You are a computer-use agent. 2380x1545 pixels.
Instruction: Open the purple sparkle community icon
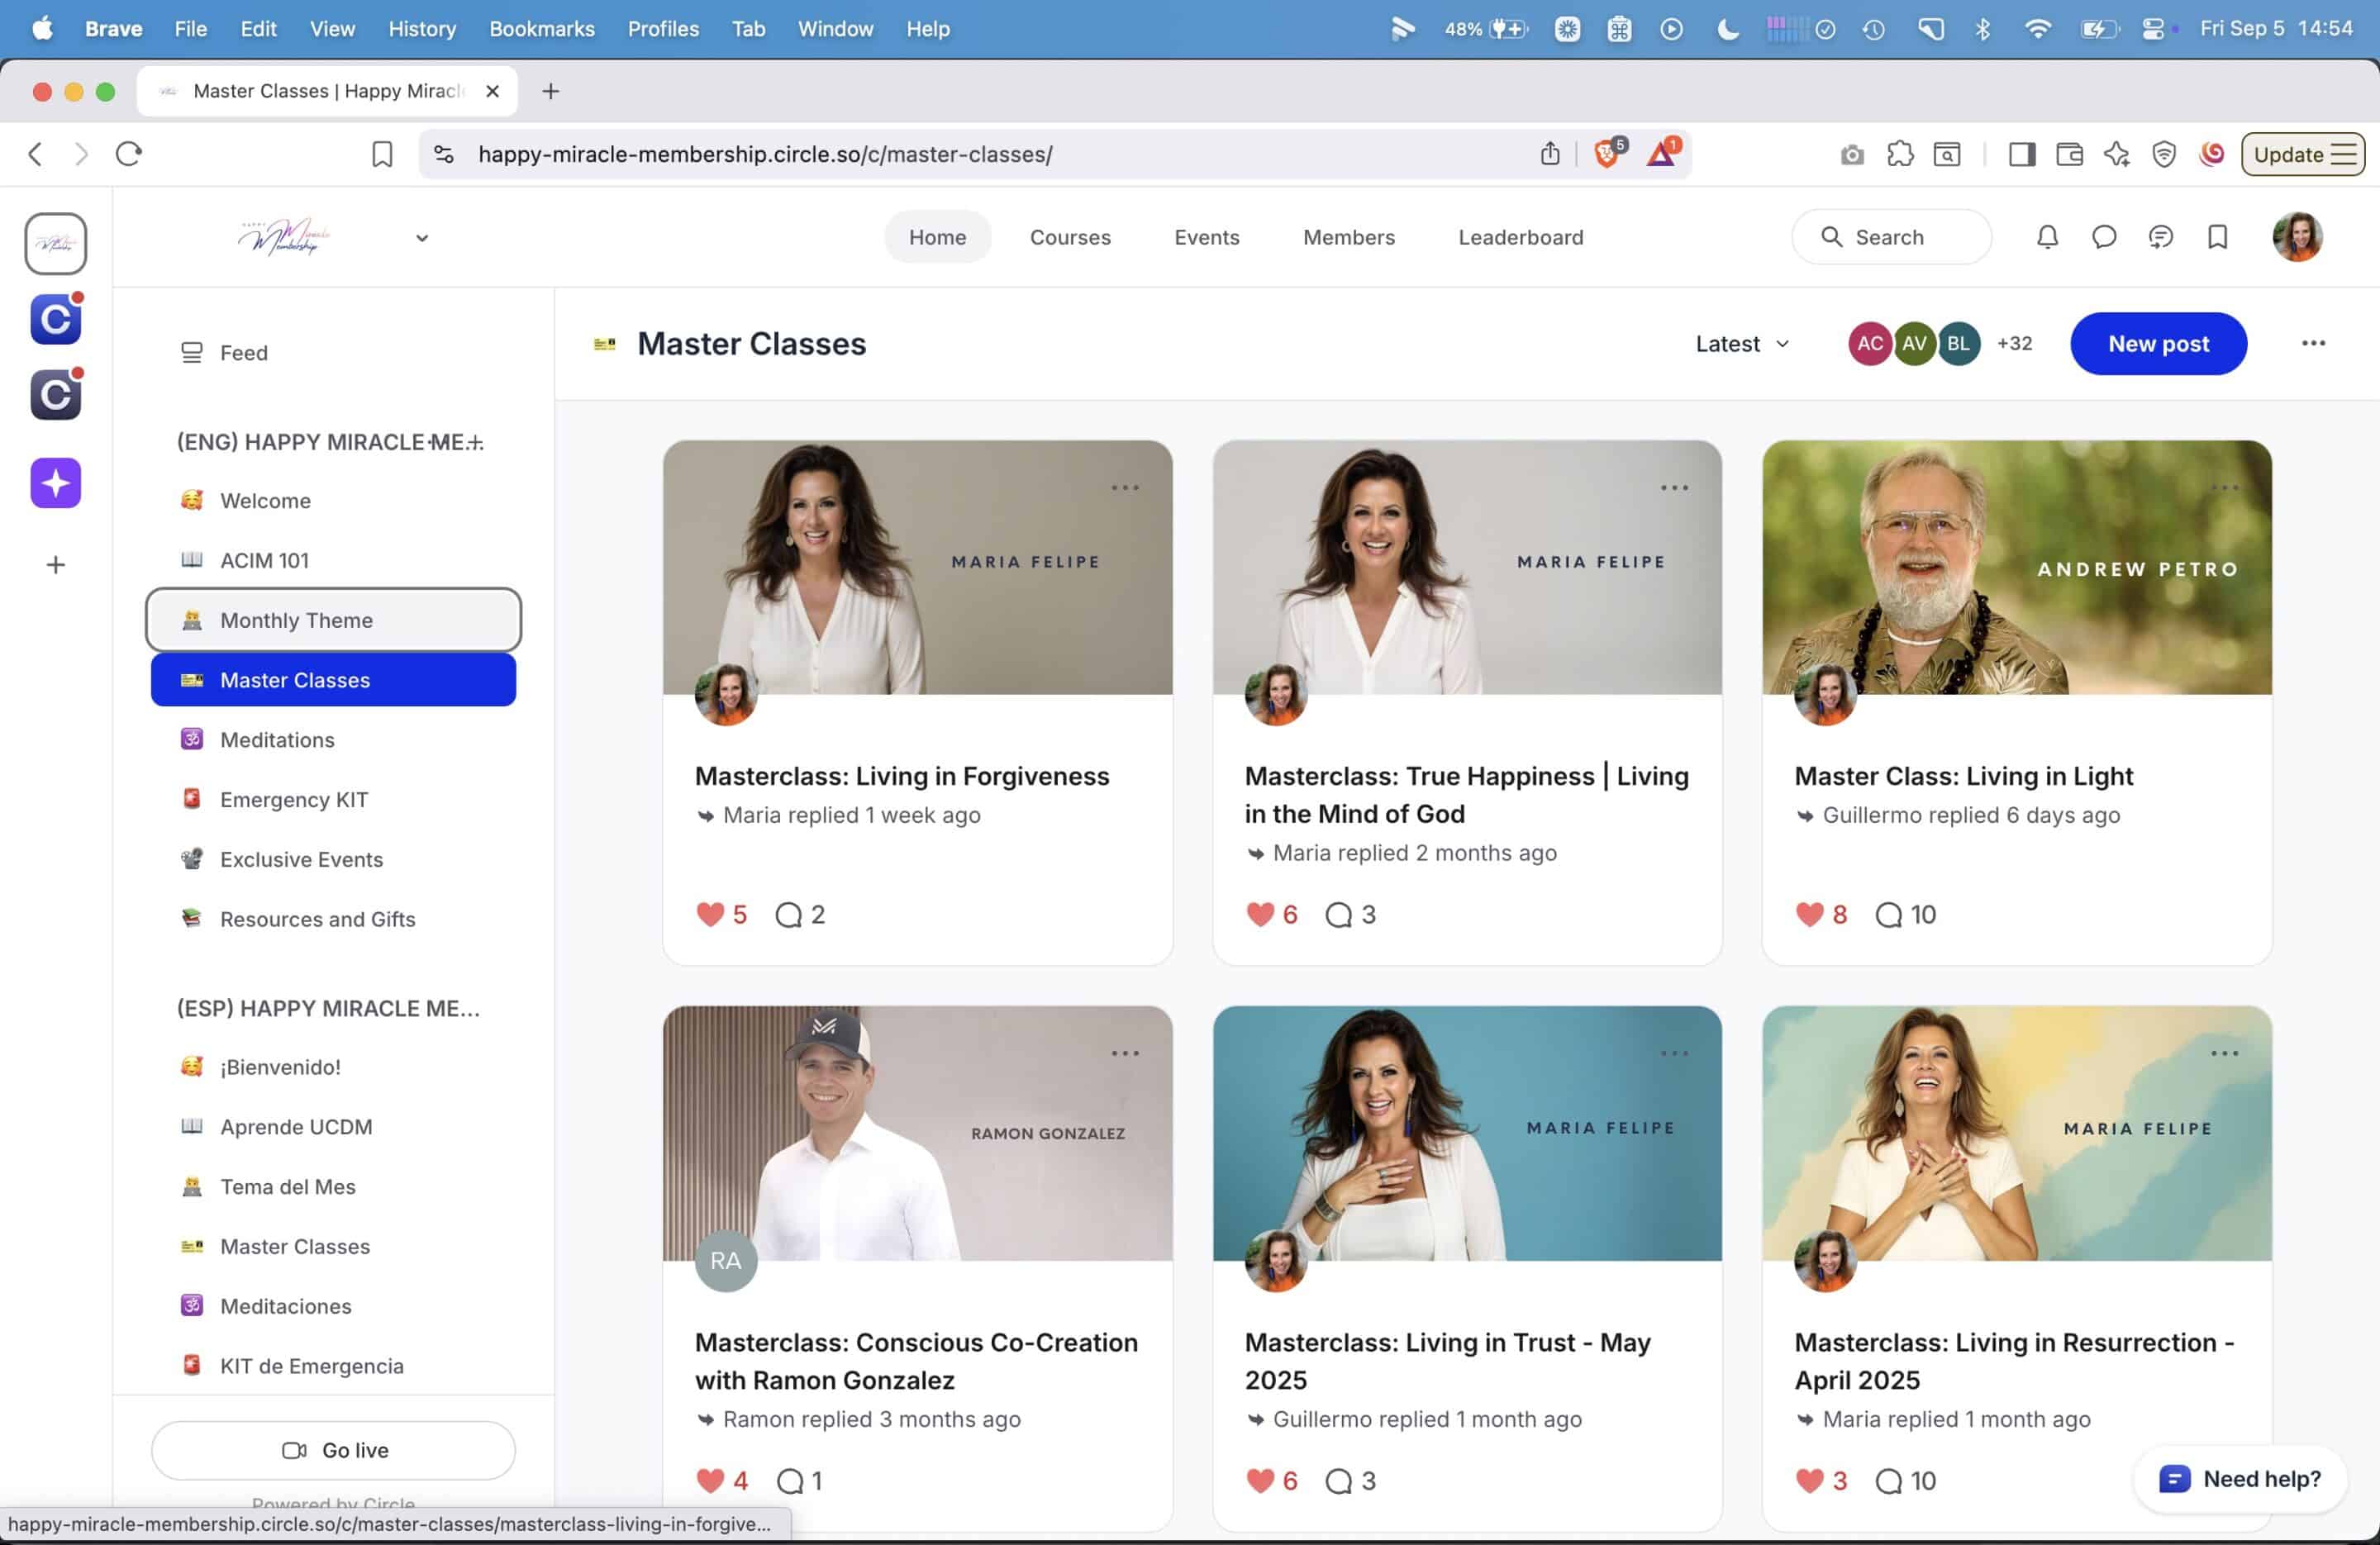pos(55,483)
